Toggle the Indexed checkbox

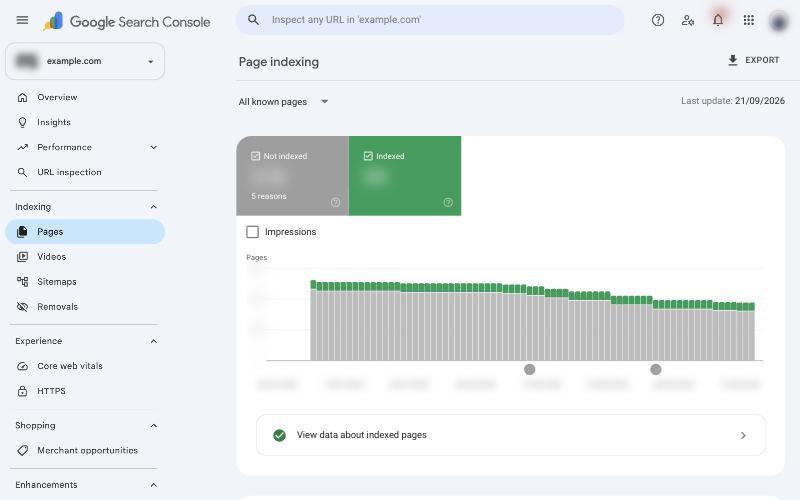point(368,156)
